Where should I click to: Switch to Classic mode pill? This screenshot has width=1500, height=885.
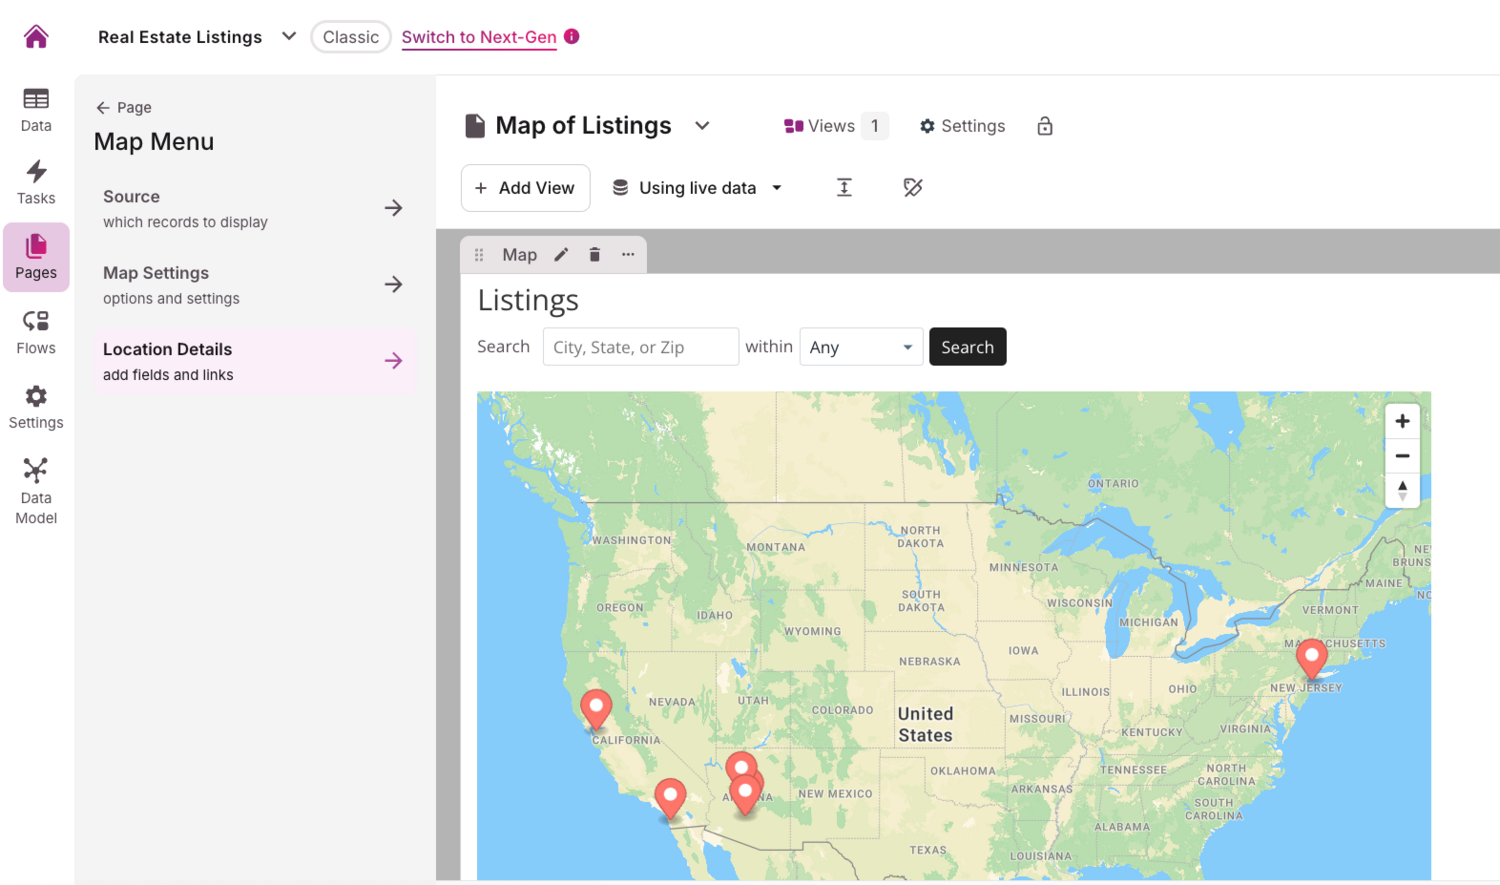pyautogui.click(x=350, y=37)
